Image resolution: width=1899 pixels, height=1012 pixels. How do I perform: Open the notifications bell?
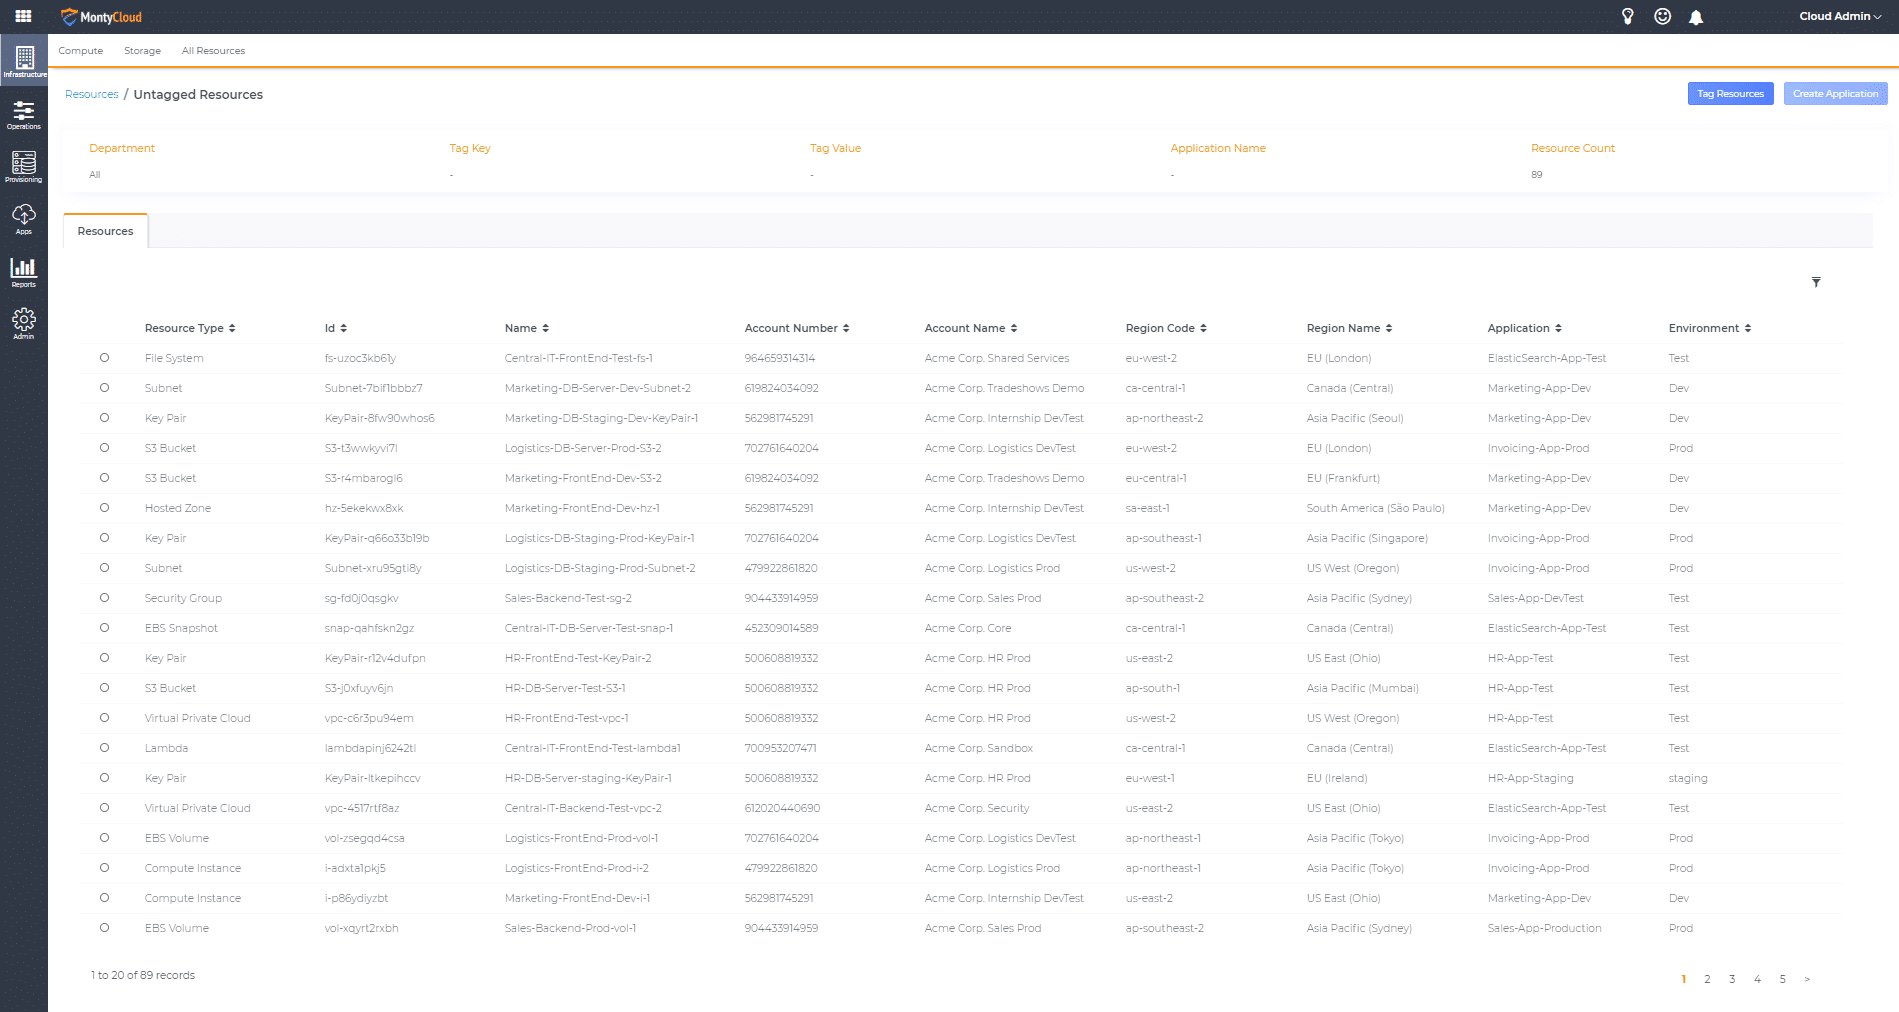pyautogui.click(x=1696, y=17)
